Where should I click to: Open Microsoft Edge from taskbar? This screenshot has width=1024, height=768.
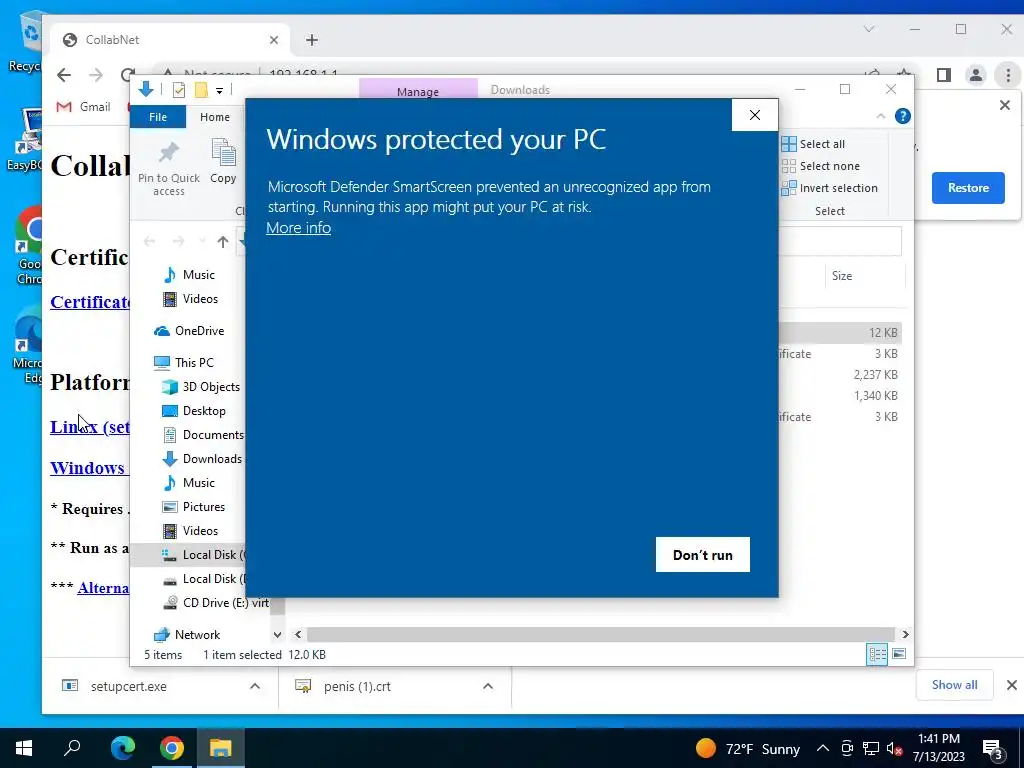123,748
